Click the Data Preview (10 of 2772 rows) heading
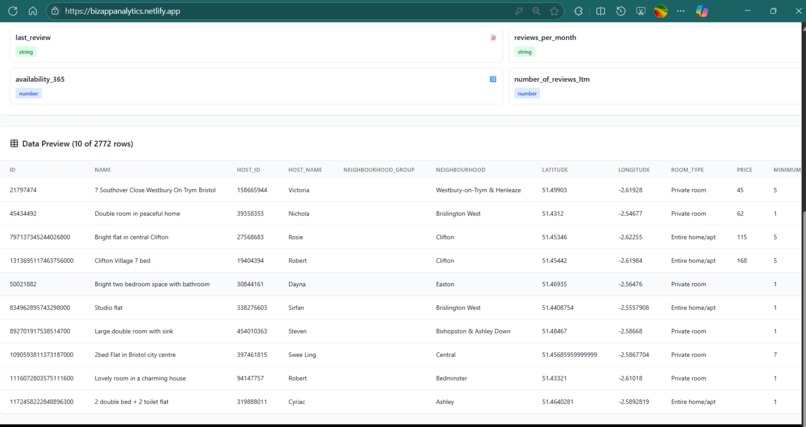The image size is (806, 427). pos(78,144)
